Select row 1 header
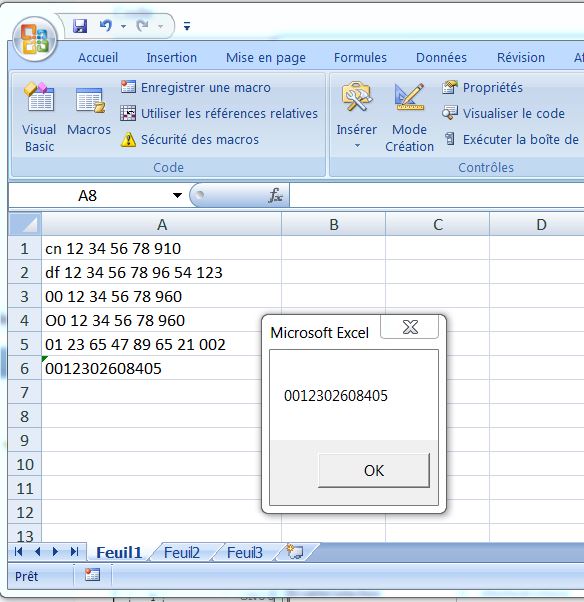The image size is (584, 602). (25, 248)
